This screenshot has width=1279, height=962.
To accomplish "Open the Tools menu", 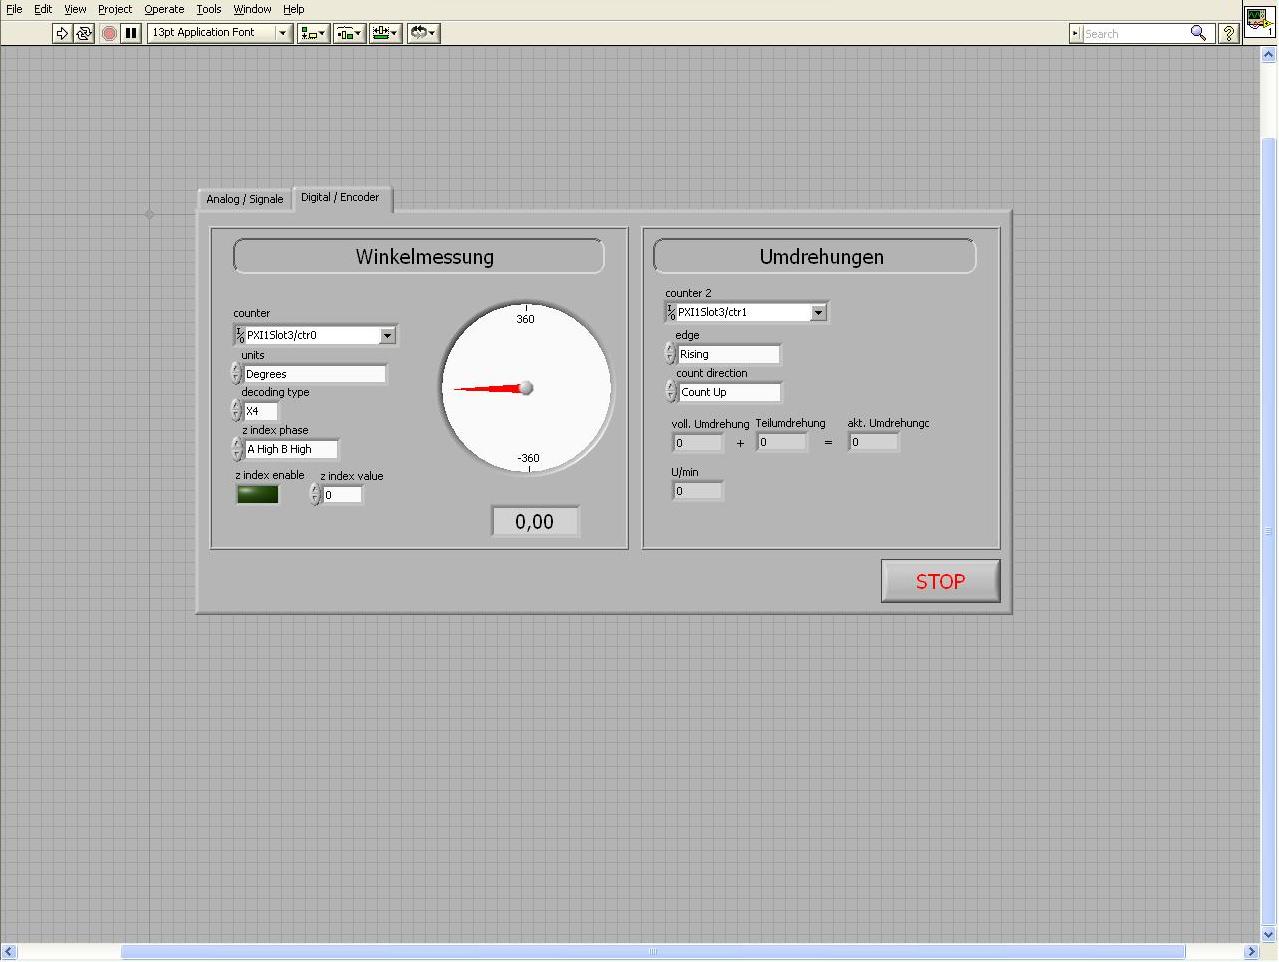I will pyautogui.click(x=209, y=9).
